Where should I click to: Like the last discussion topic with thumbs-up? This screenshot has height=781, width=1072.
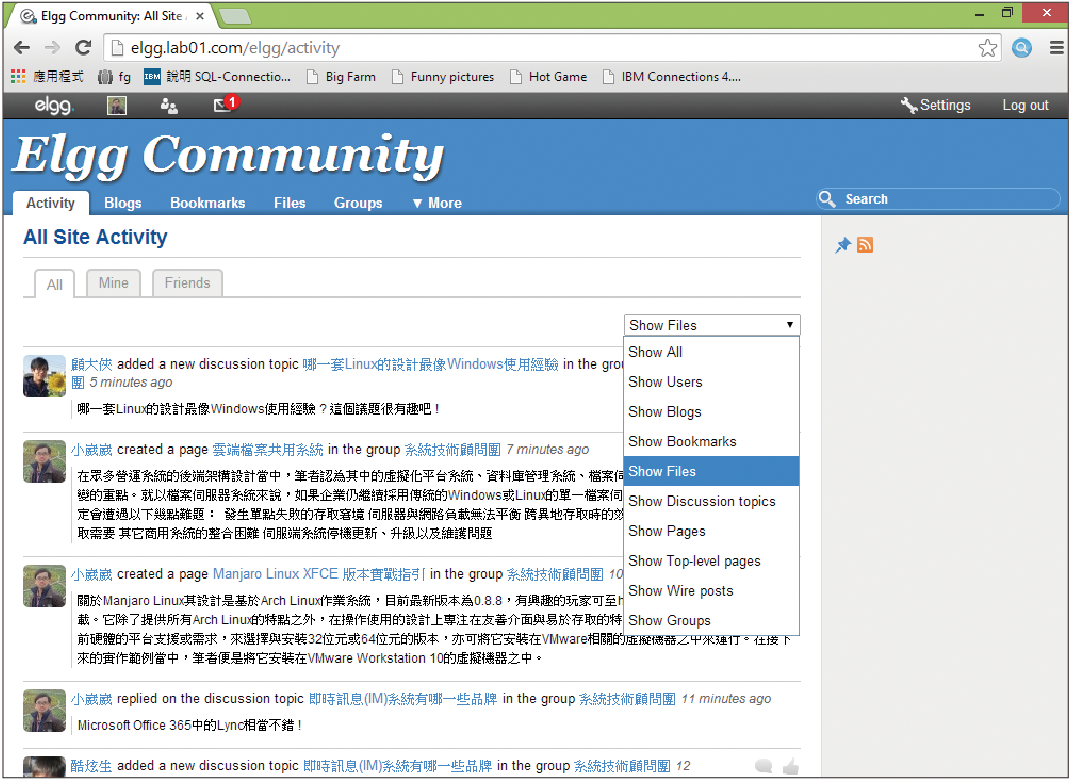pos(790,767)
